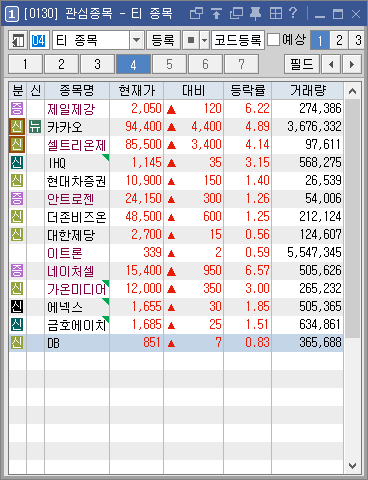The width and height of the screenshot is (368, 480).
Task: Click the square stop icon button
Action: coord(191,41)
